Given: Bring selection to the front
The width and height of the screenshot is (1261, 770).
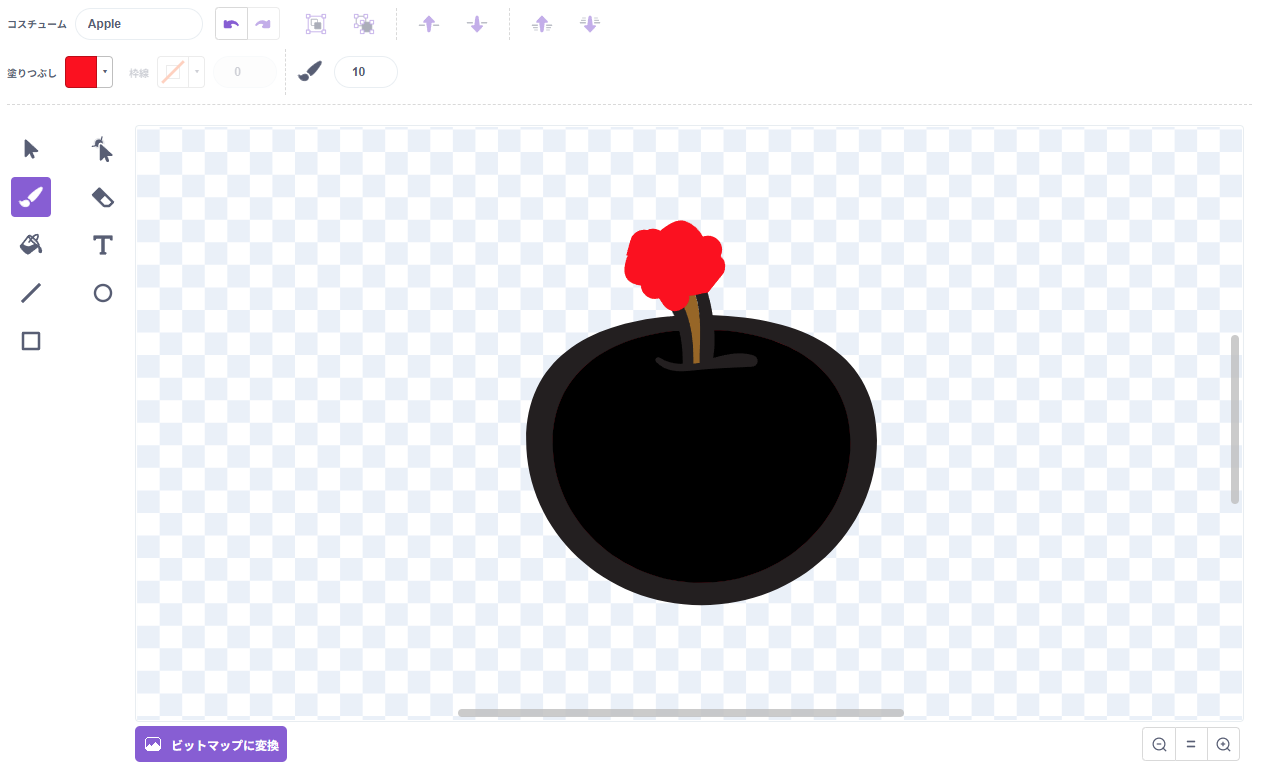Looking at the screenshot, I should (542, 24).
